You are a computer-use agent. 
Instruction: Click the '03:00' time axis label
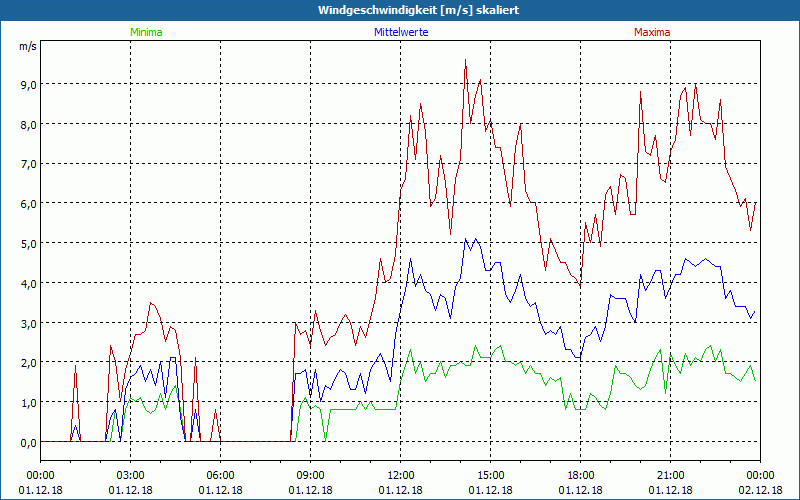pos(131,476)
